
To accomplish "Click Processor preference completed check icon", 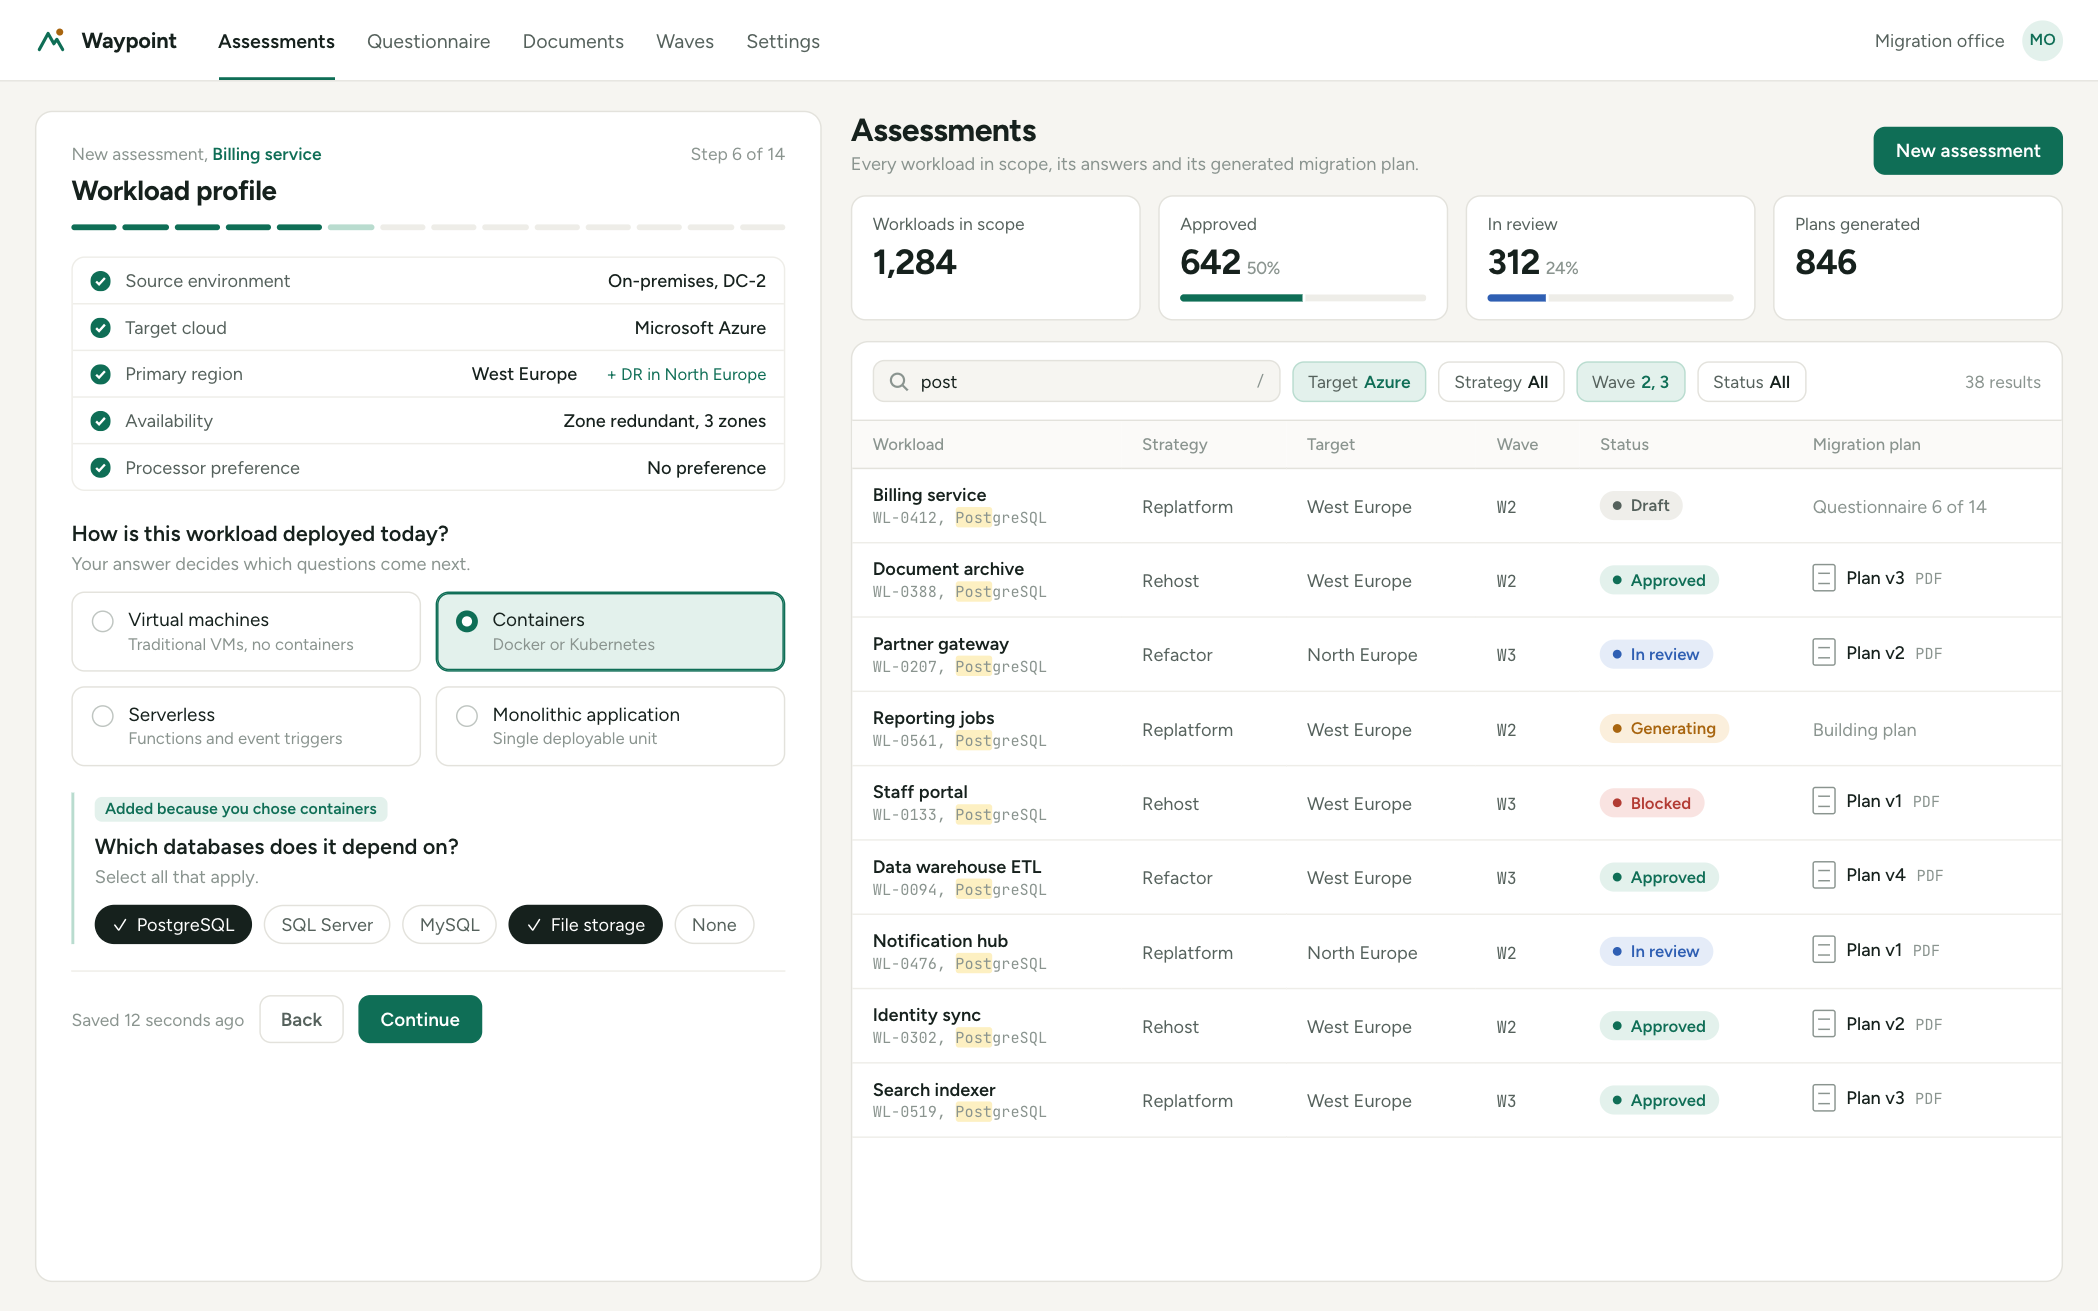I will coord(100,468).
